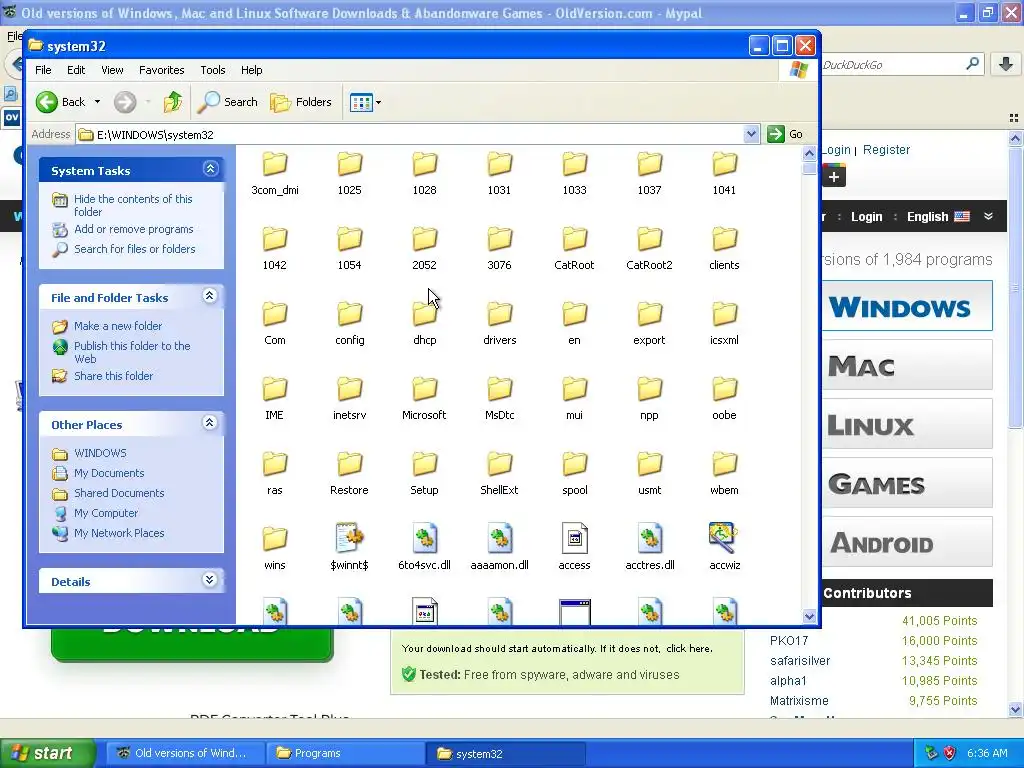1024x768 pixels.
Task: Click Hide the contents of this folder
Action: click(133, 205)
